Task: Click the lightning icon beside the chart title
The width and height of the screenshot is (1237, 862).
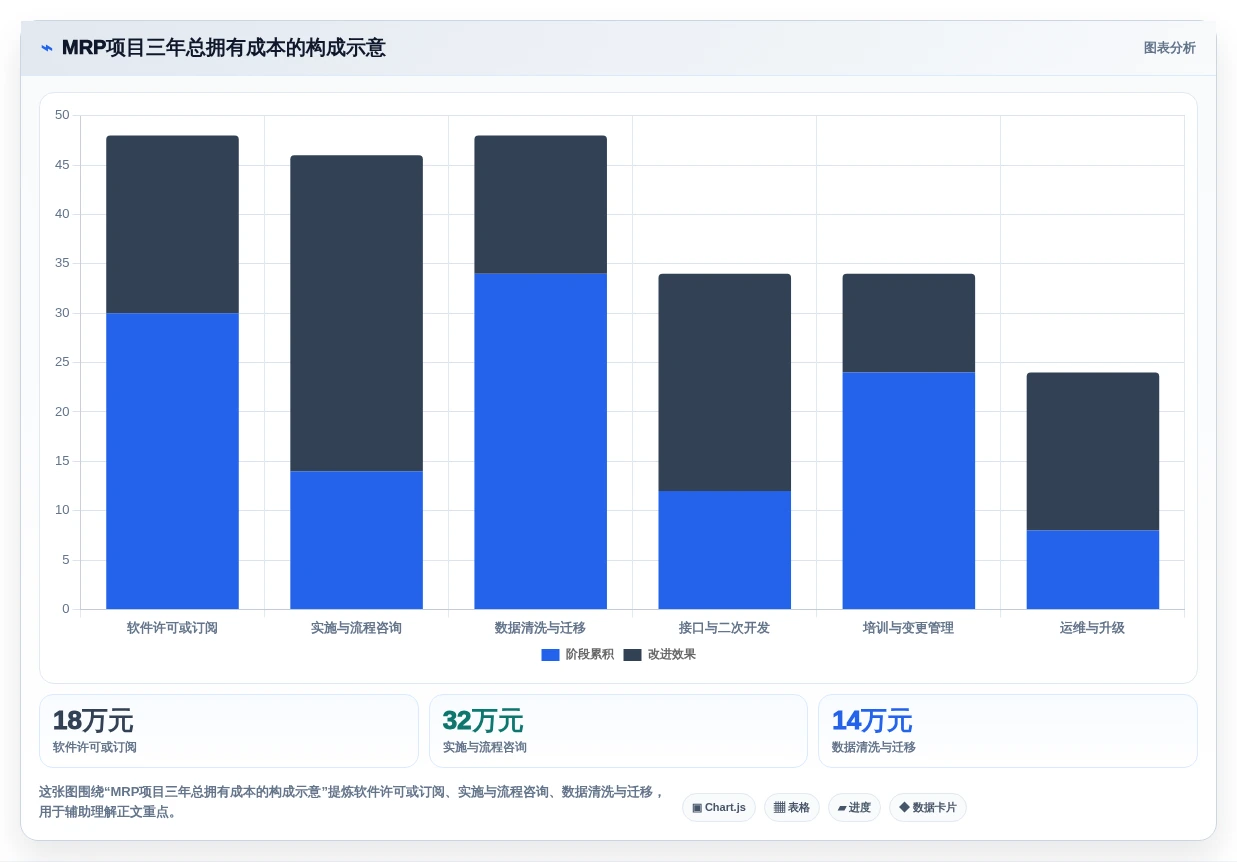Action: pos(47,48)
